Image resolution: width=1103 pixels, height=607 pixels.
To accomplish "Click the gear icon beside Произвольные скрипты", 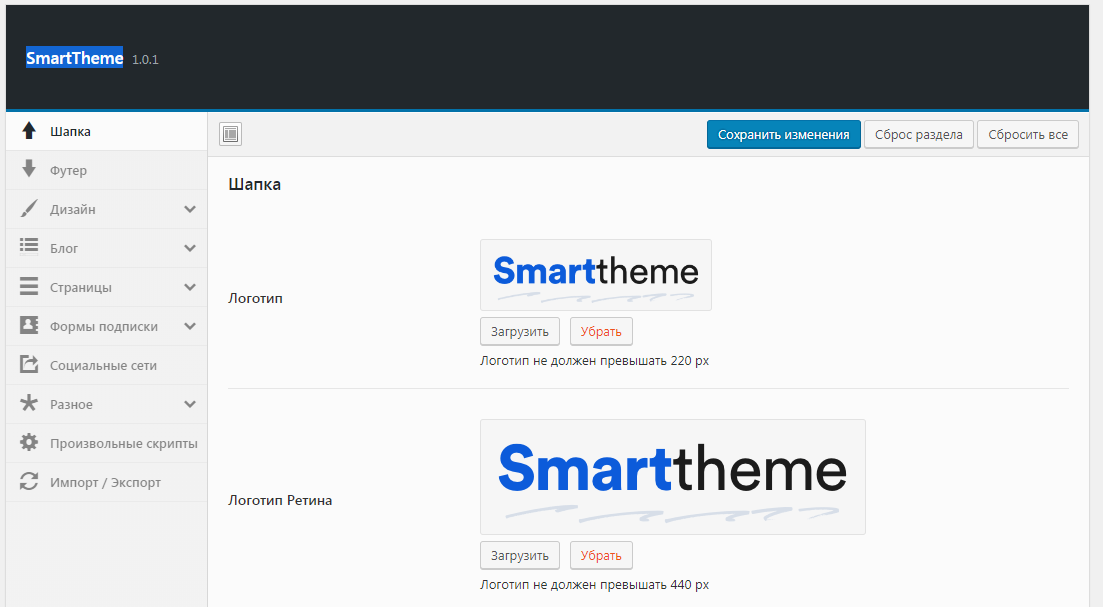I will [29, 443].
